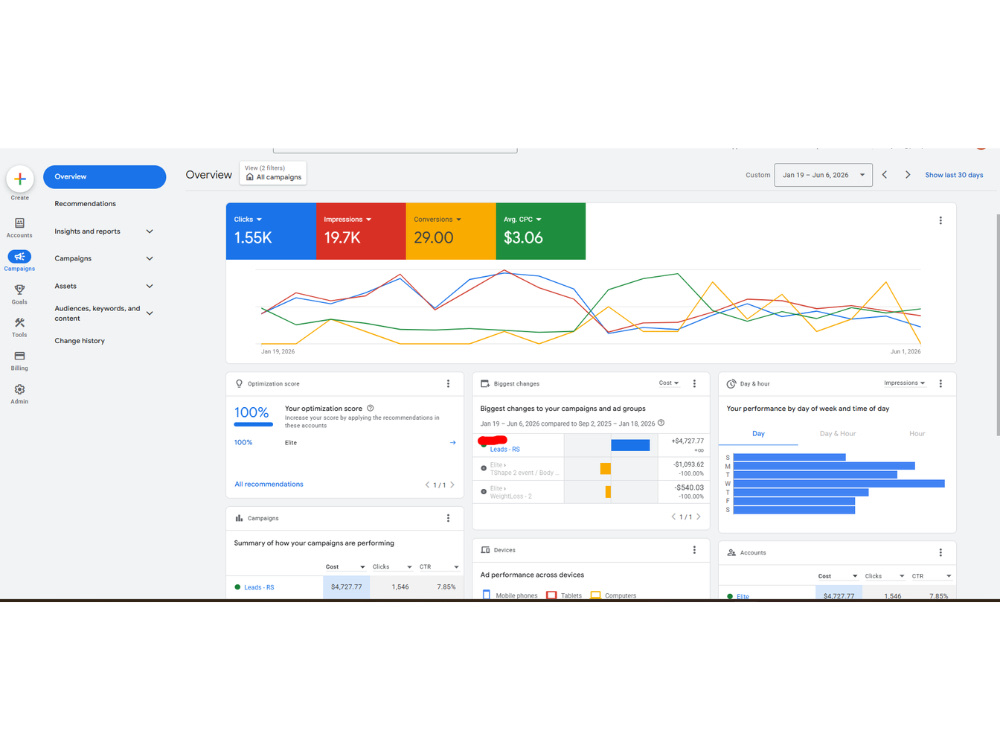
Task: Open Change history in the sidebar
Action: point(80,341)
